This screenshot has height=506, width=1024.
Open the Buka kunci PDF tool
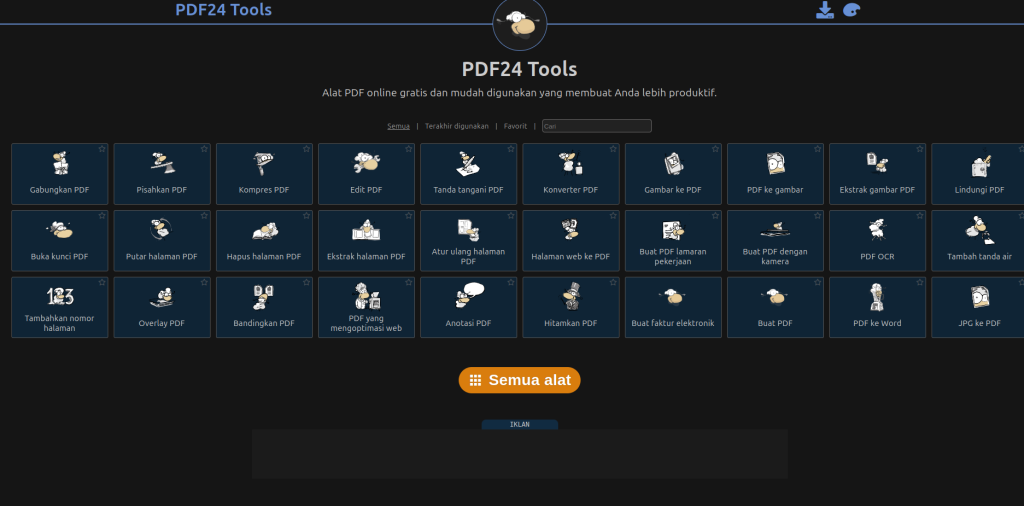coord(59,240)
